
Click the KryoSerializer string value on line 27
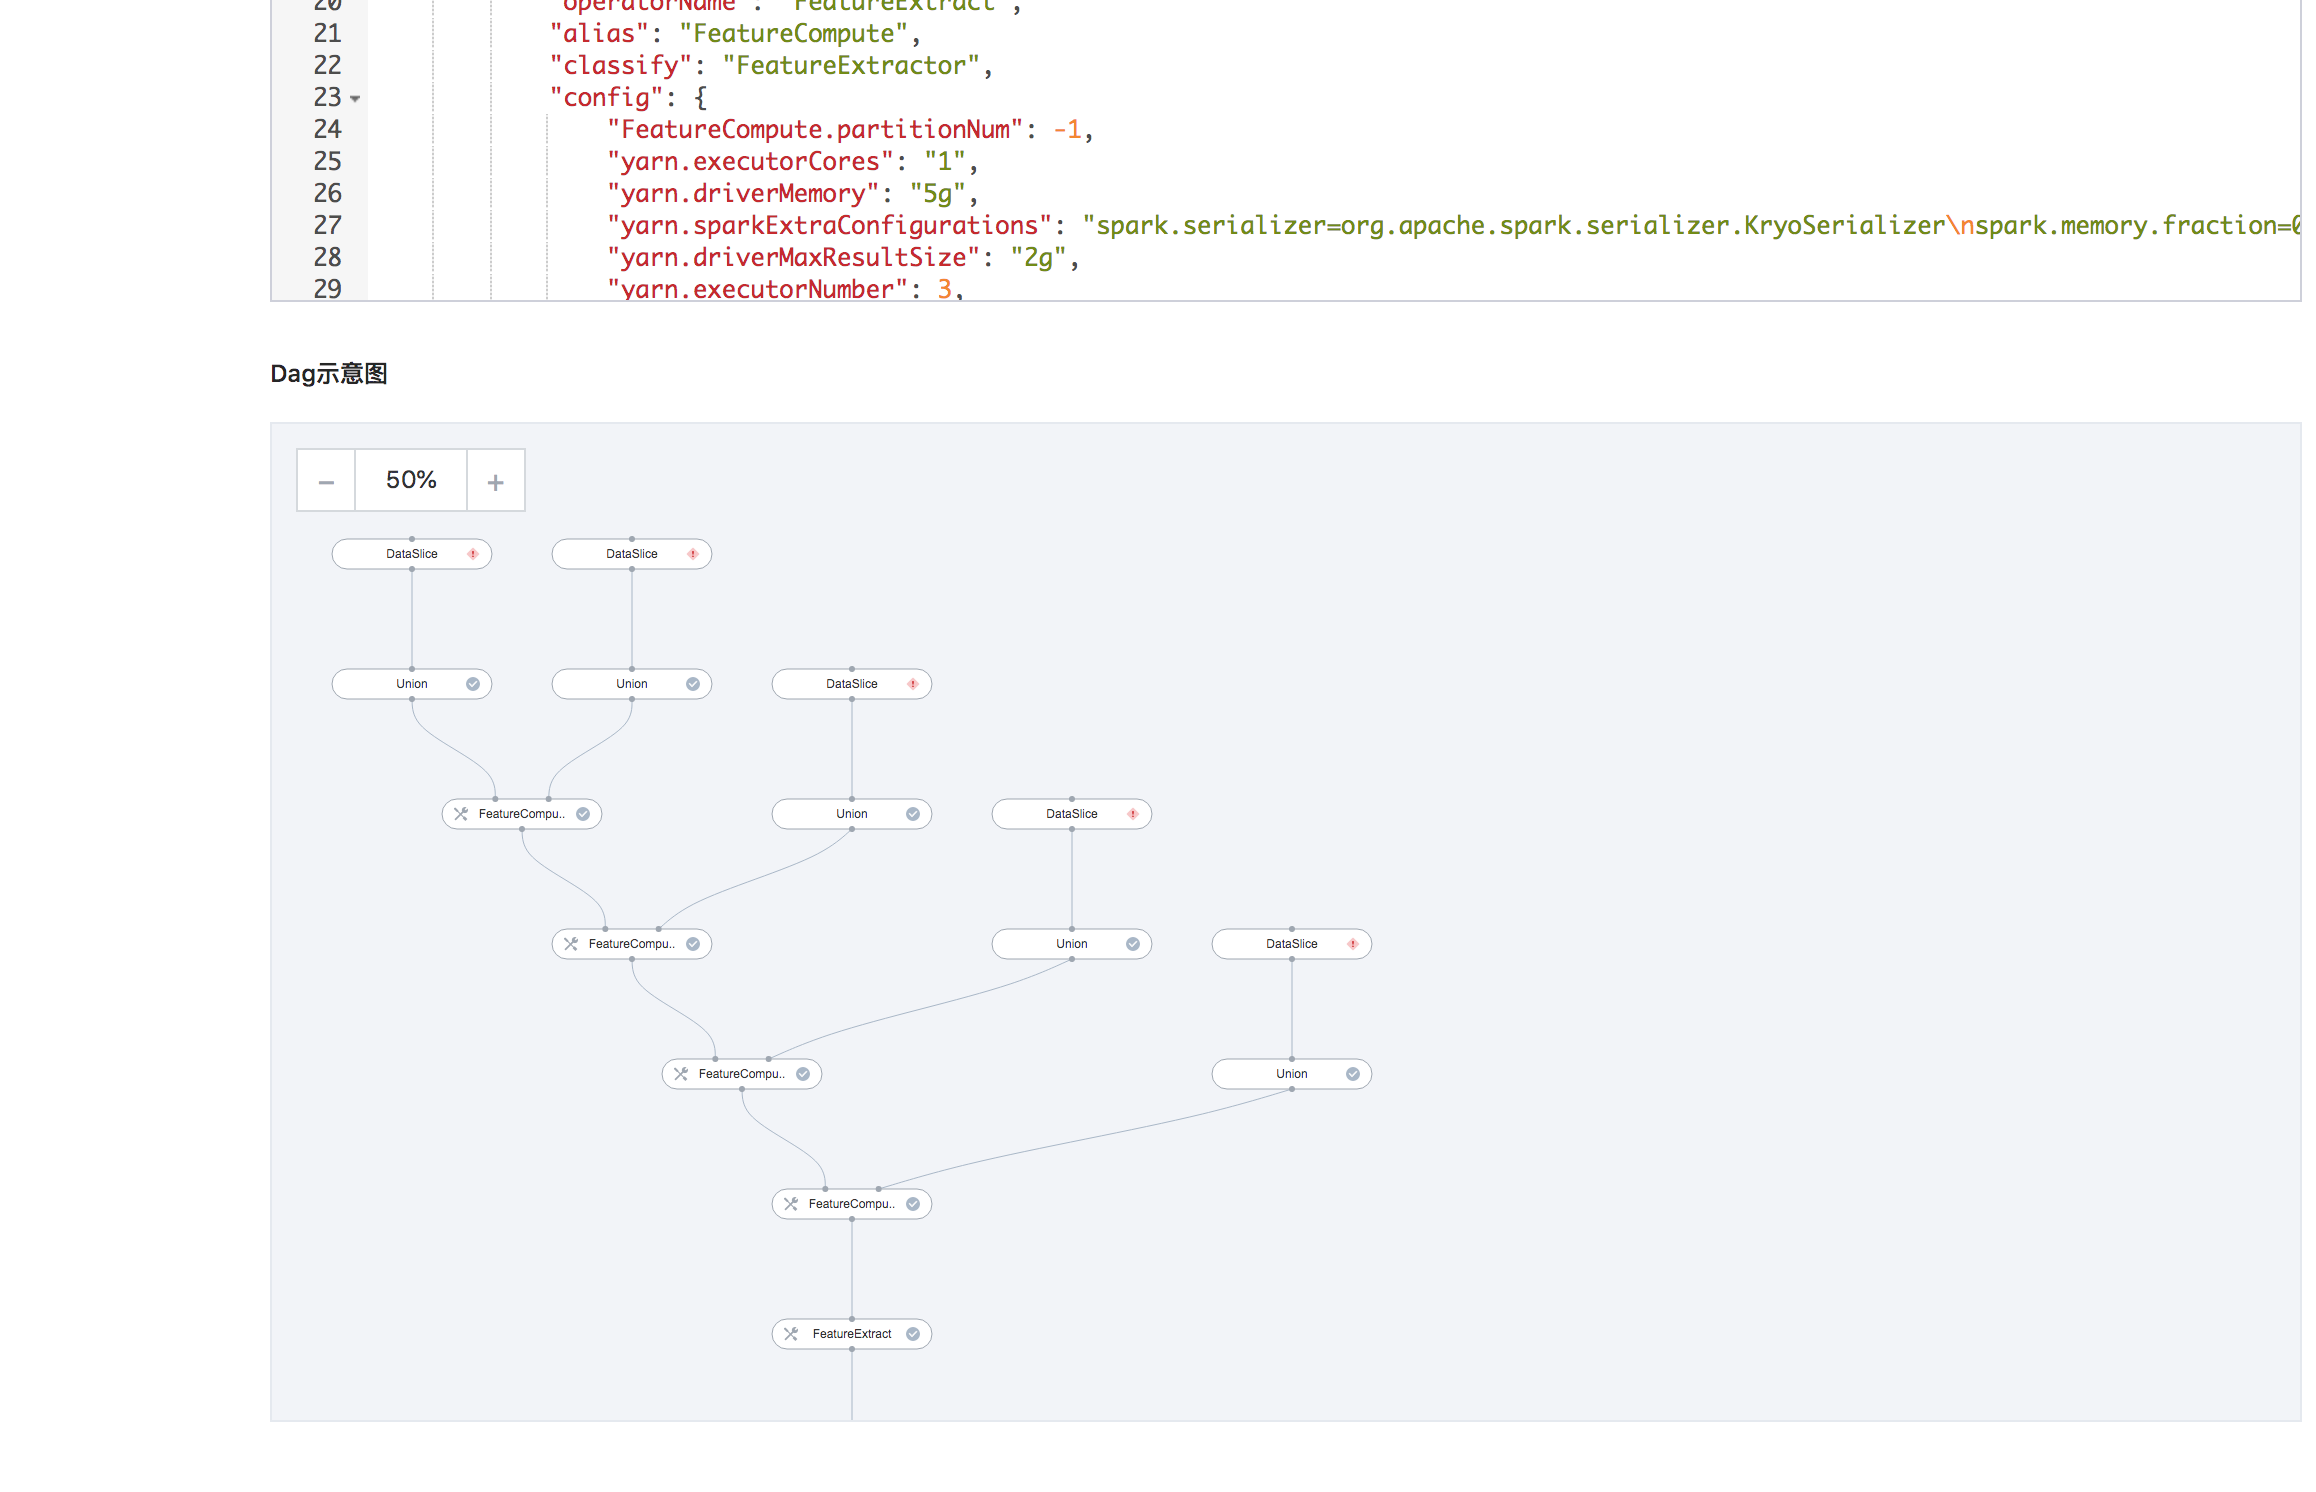coord(1690,226)
